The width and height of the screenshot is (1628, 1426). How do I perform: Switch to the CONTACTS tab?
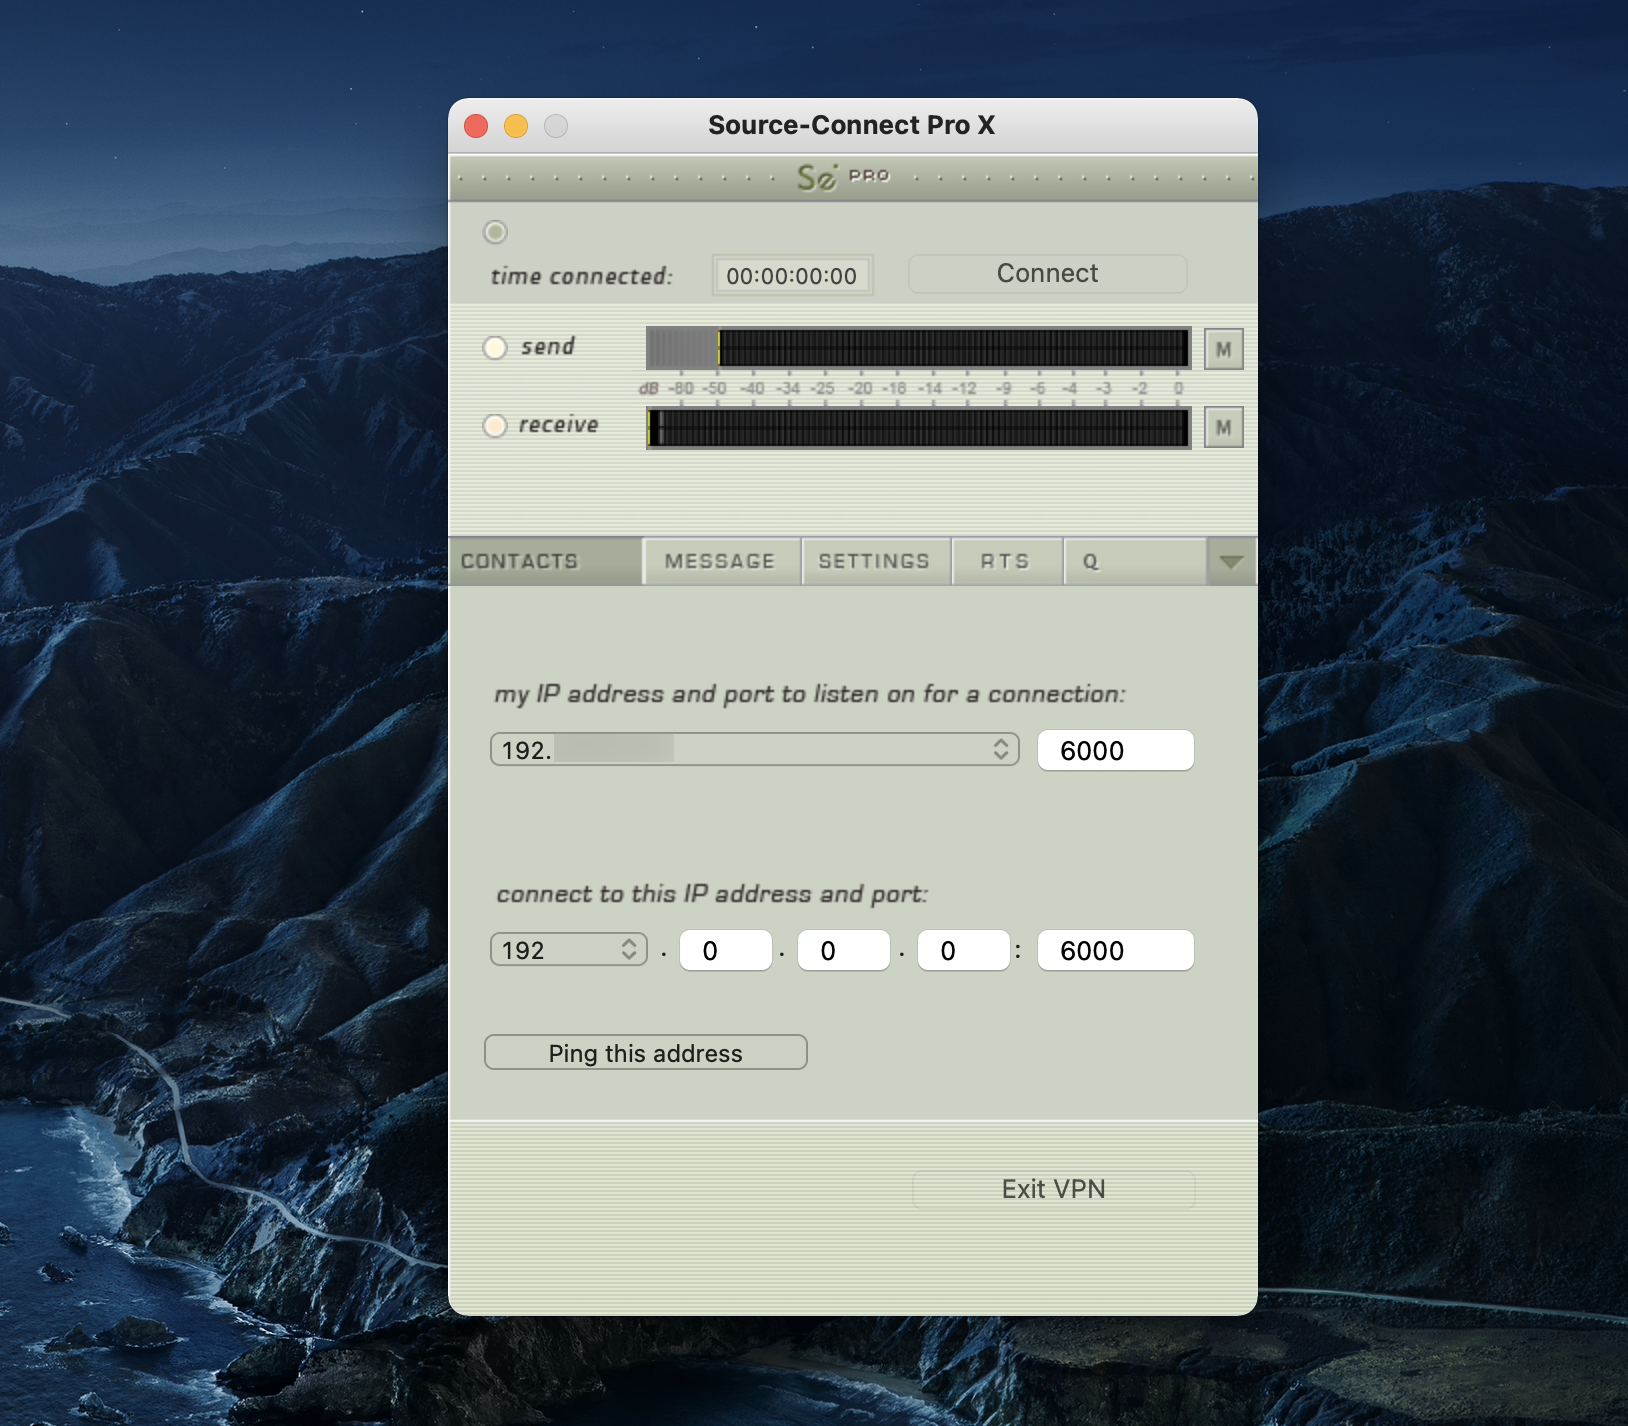(520, 562)
